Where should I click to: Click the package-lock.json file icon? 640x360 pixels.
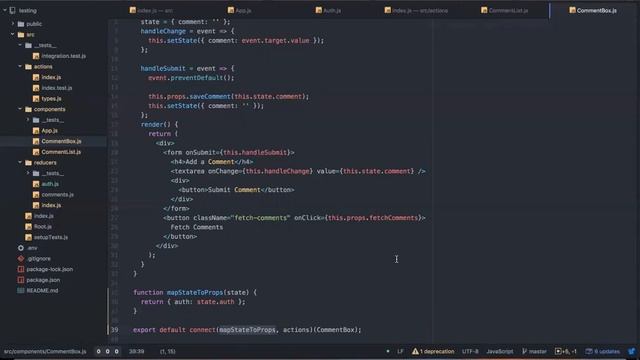coord(21,269)
